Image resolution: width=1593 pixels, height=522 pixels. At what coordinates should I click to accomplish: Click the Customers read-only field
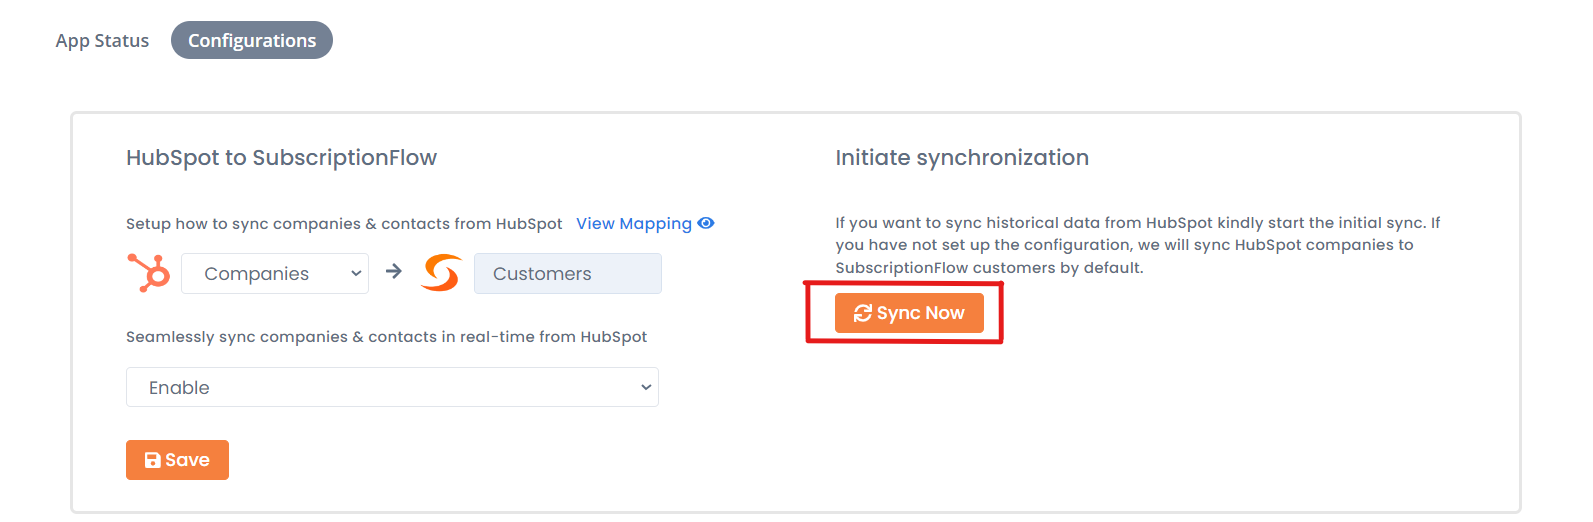pos(568,273)
